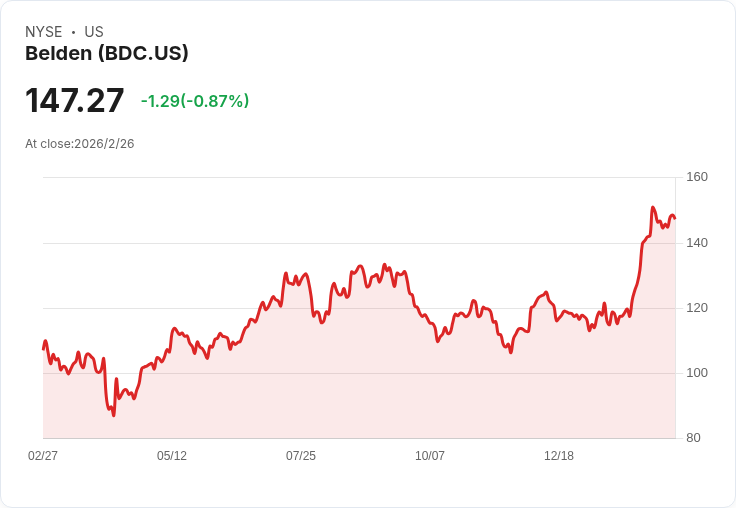736x508 pixels.
Task: Click the 80 y-axis price label
Action: (693, 438)
